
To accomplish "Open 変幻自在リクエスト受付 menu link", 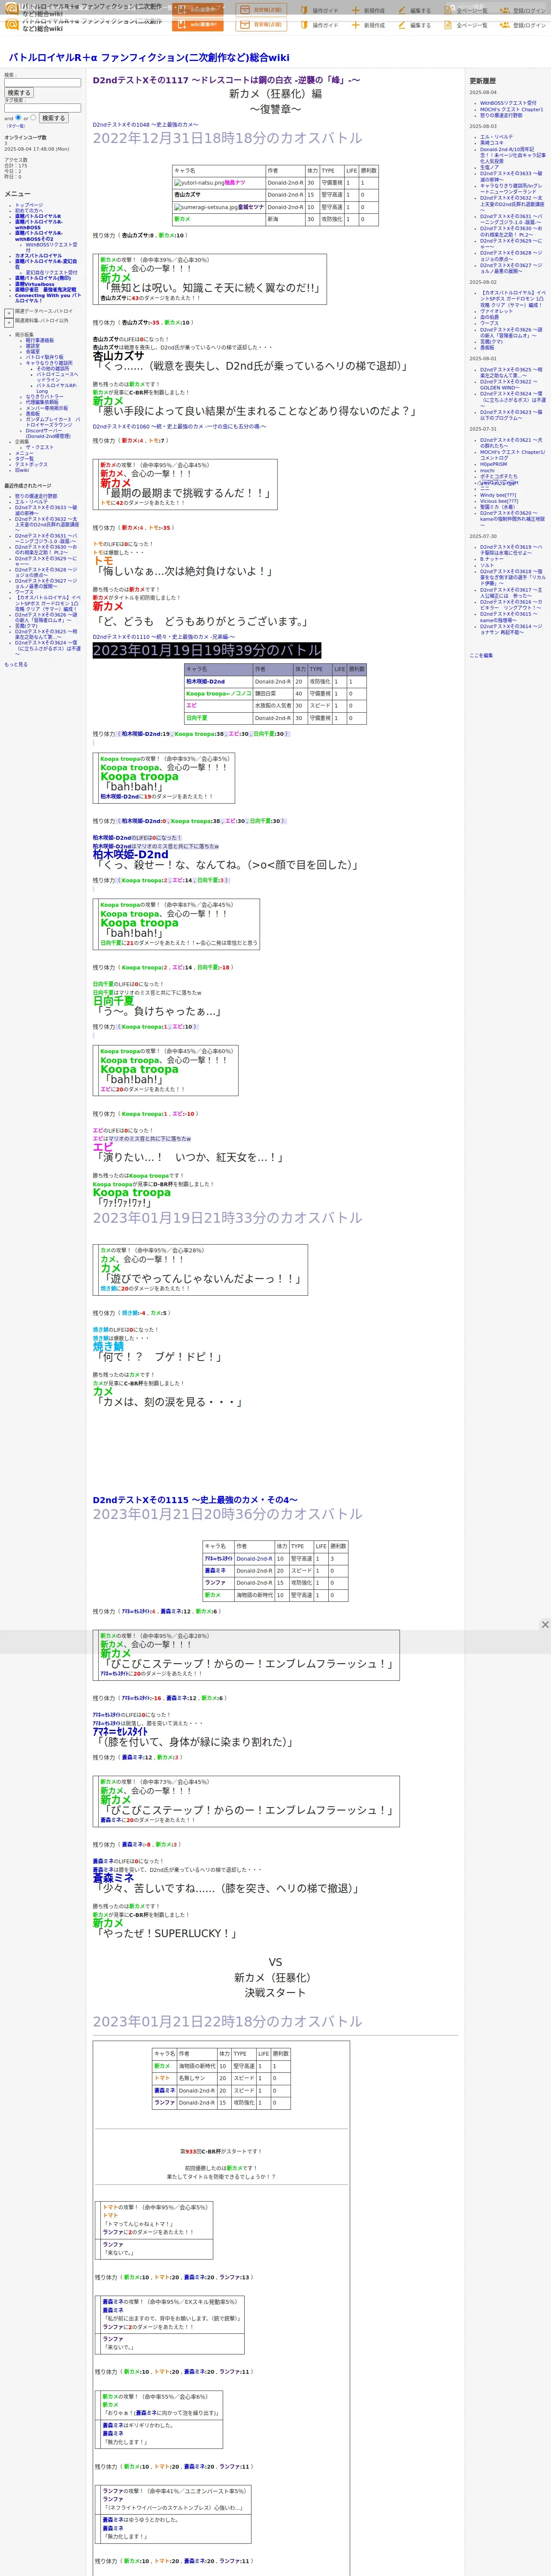I will pyautogui.click(x=51, y=273).
